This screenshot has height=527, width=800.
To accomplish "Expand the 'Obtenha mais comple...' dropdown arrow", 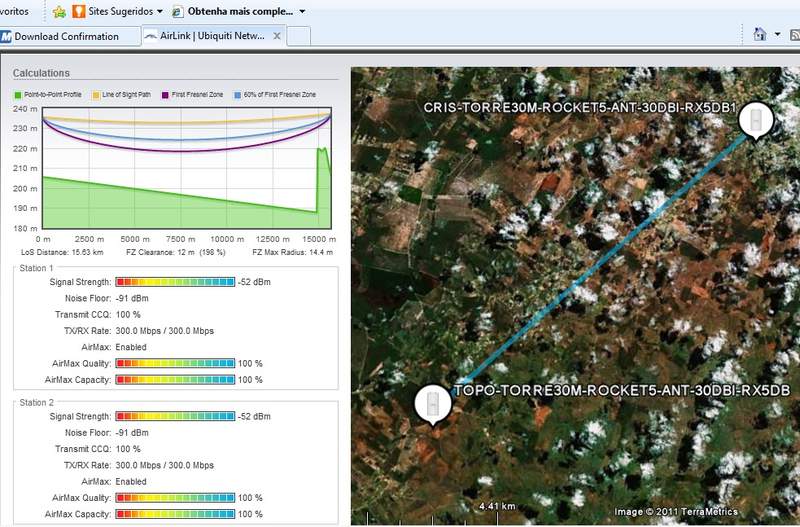I will pos(302,11).
